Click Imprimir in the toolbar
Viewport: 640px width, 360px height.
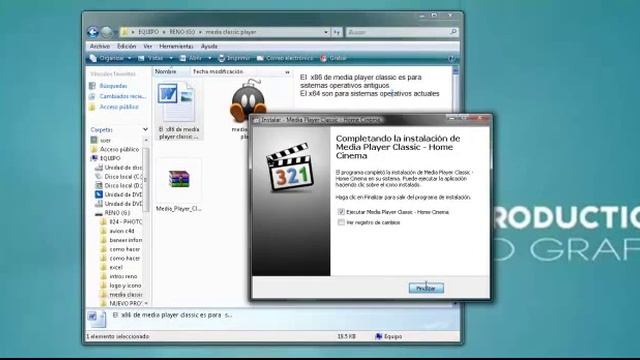tap(234, 58)
